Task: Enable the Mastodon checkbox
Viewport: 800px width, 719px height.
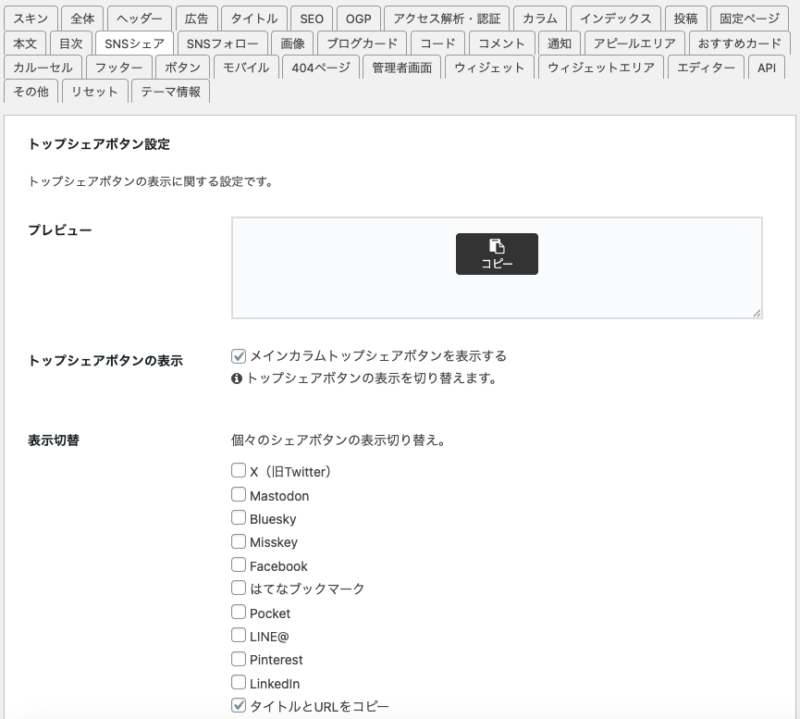Action: (x=238, y=494)
